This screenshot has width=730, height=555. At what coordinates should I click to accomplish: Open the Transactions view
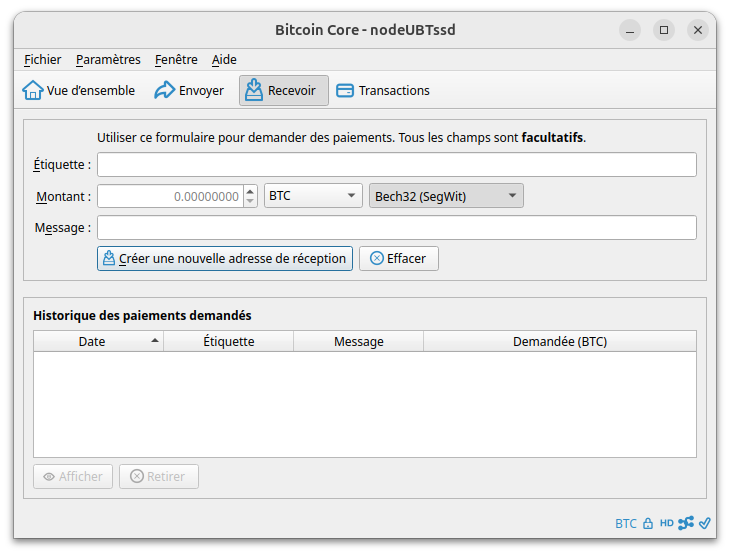pyautogui.click(x=383, y=90)
